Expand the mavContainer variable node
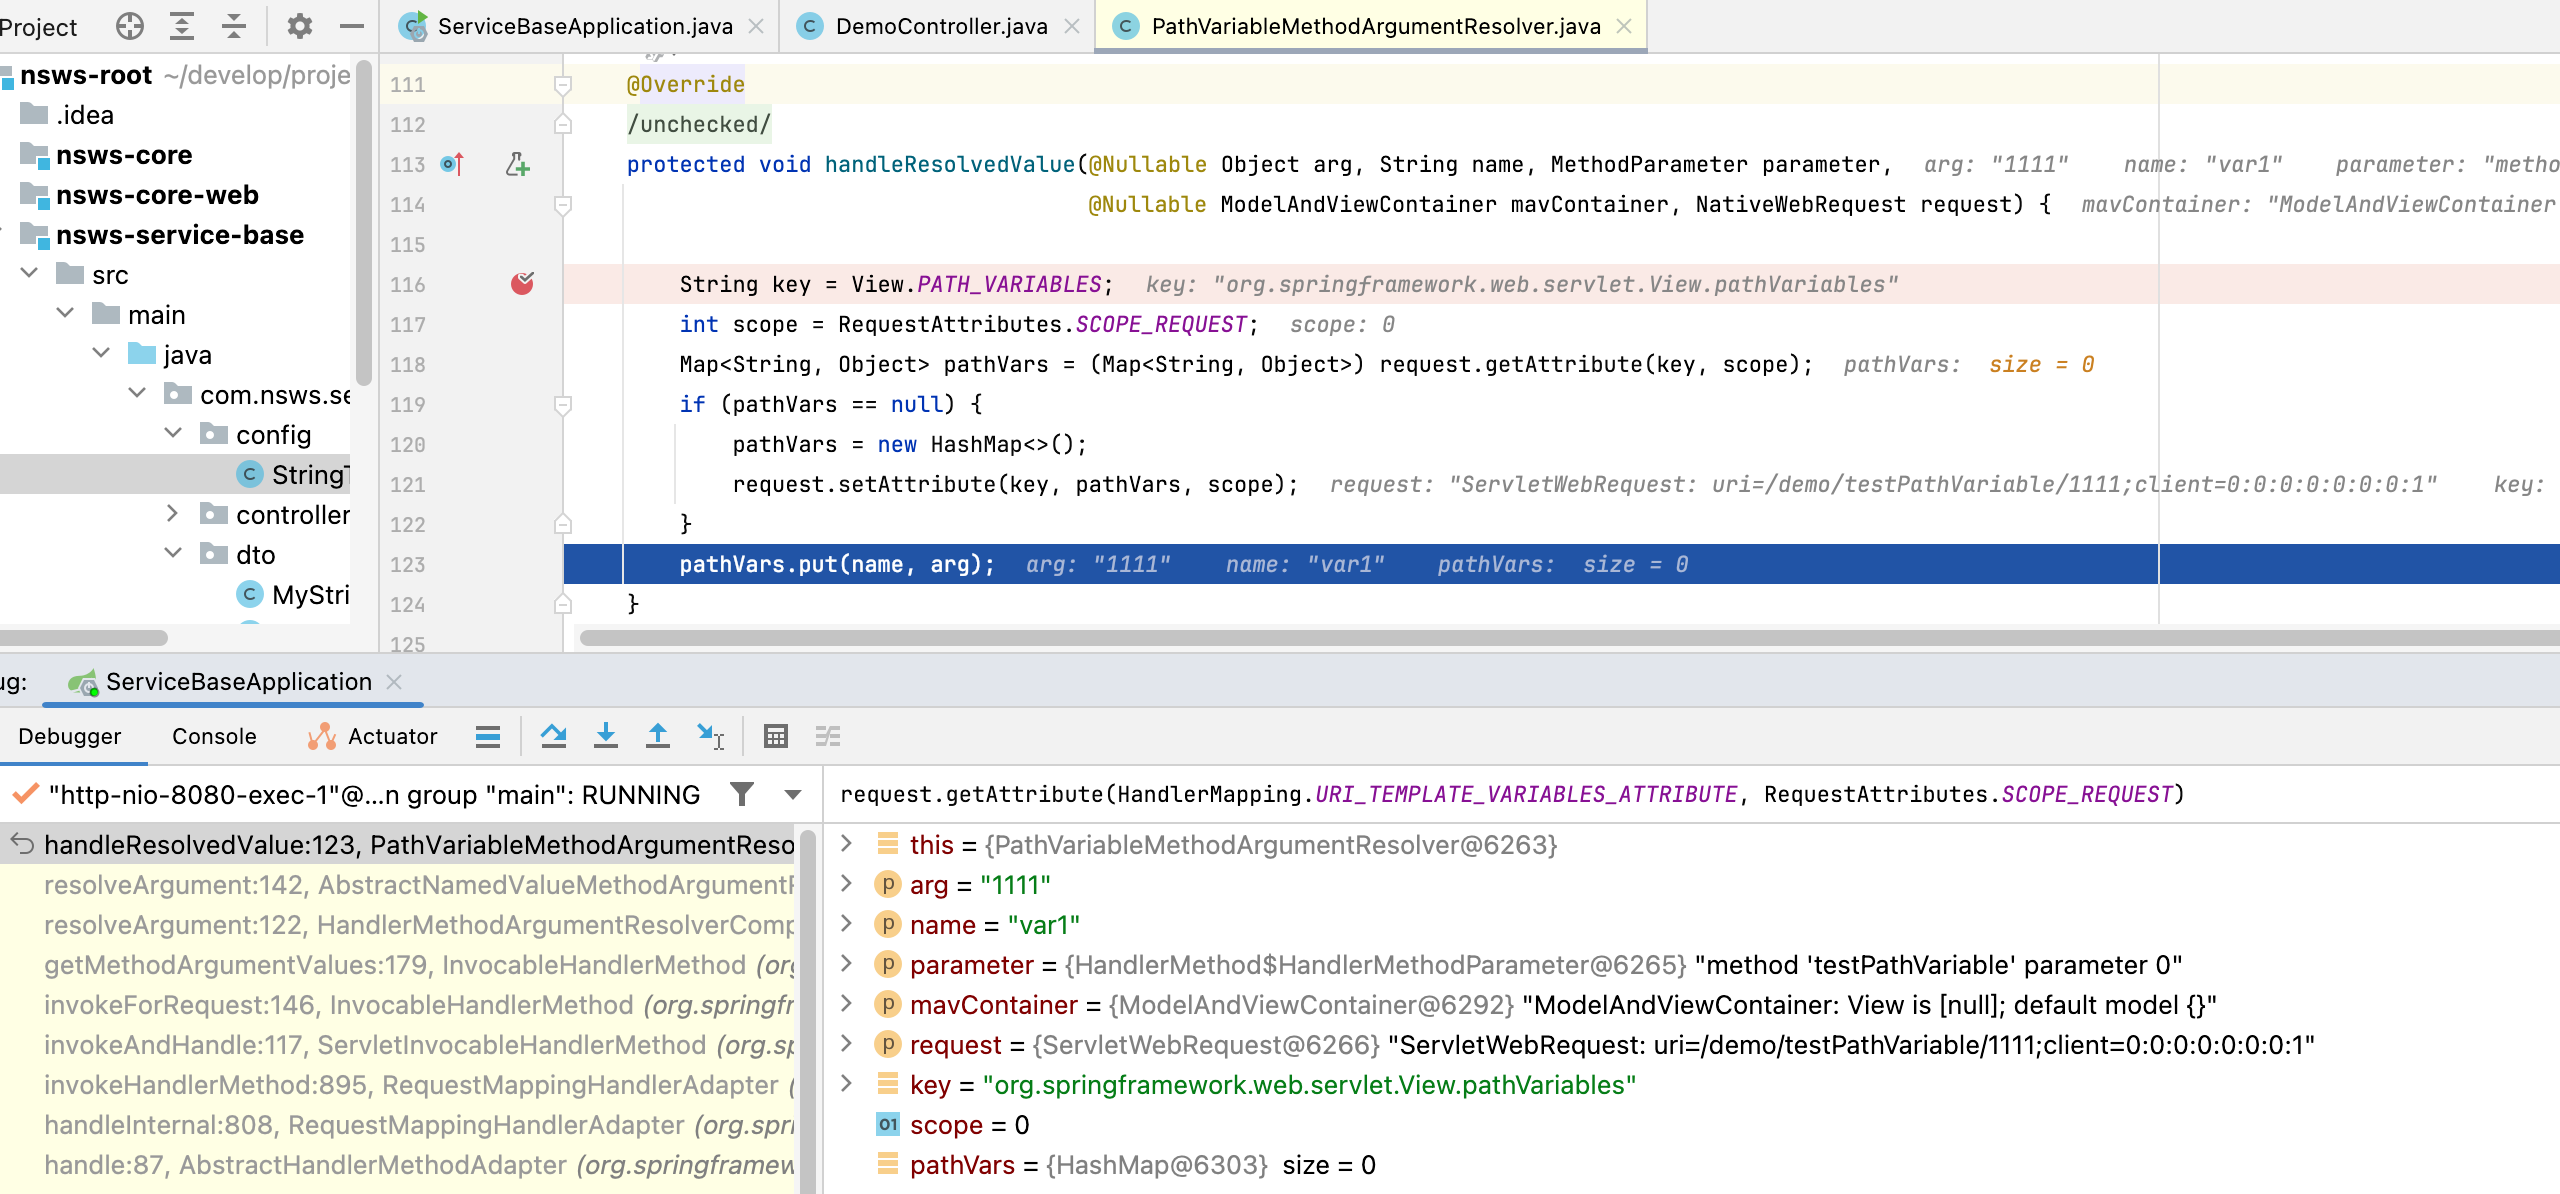 (x=847, y=1004)
